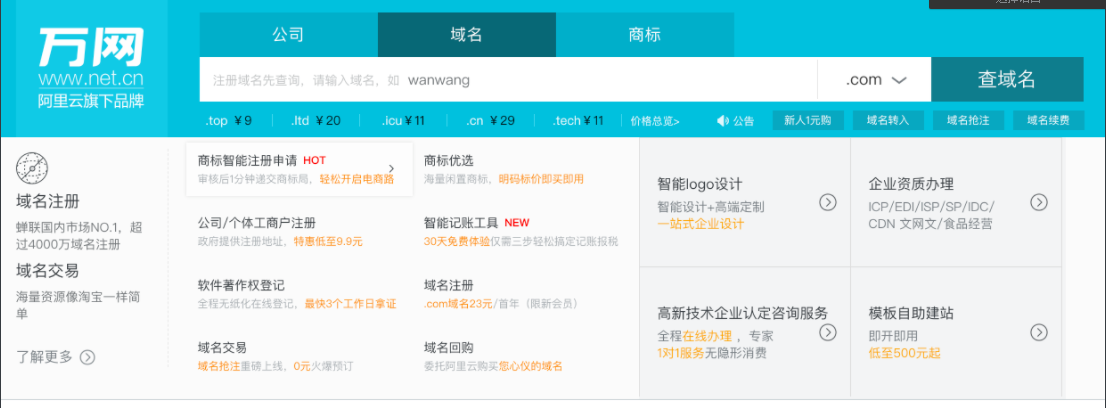Viewport: 1106px width, 408px height.
Task: Open 域名交易 entry in center list
Action: point(222,347)
